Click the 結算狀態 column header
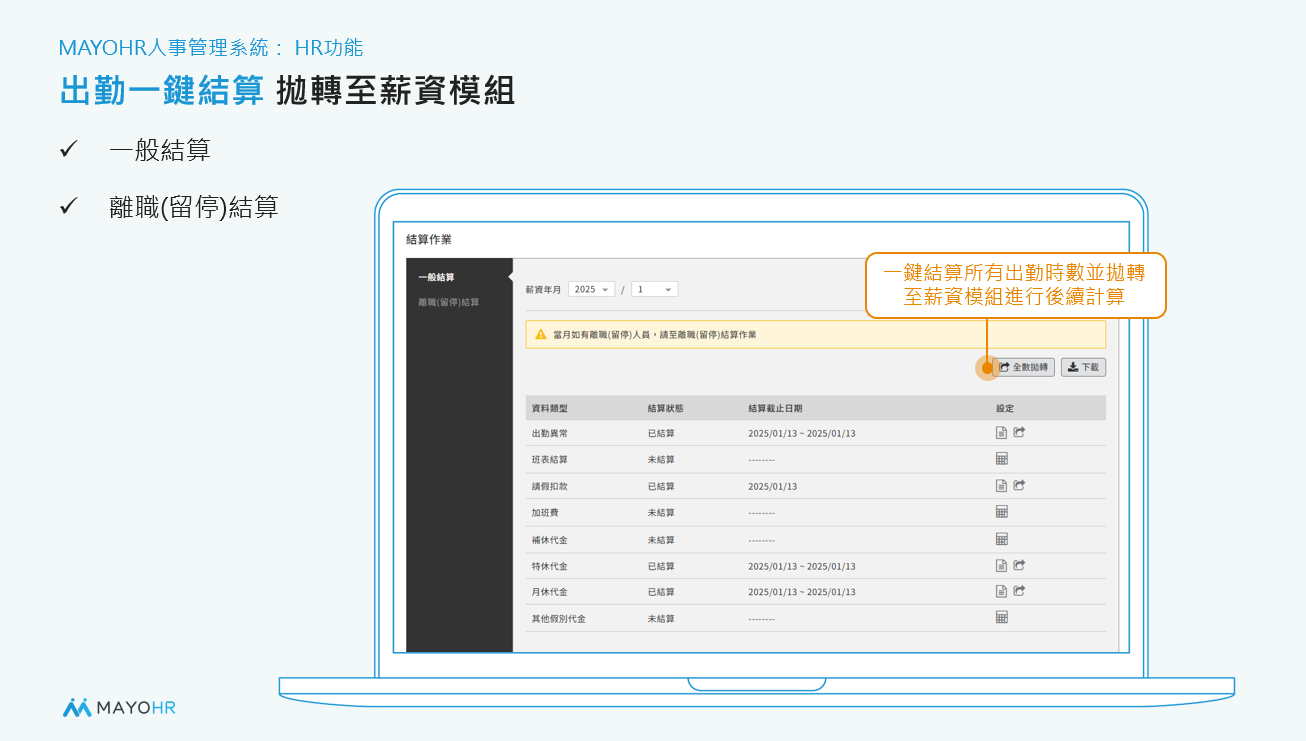1306x741 pixels. point(666,408)
